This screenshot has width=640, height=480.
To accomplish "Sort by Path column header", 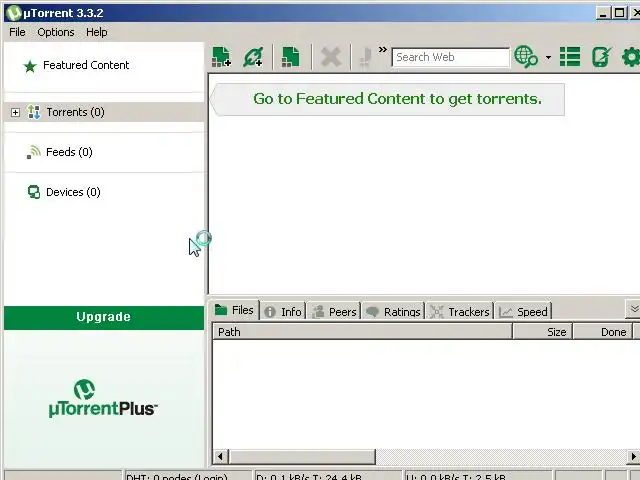I will coord(362,332).
